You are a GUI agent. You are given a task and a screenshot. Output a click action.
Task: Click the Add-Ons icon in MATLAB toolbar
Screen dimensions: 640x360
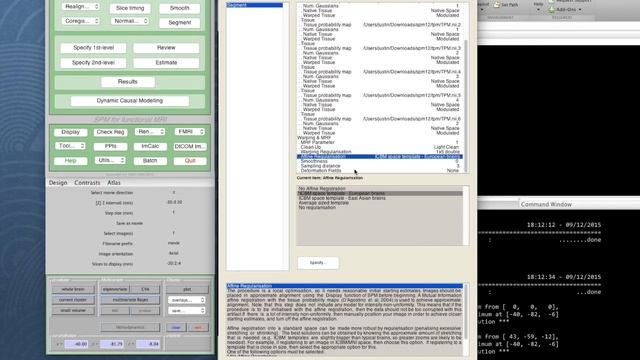pos(552,9)
